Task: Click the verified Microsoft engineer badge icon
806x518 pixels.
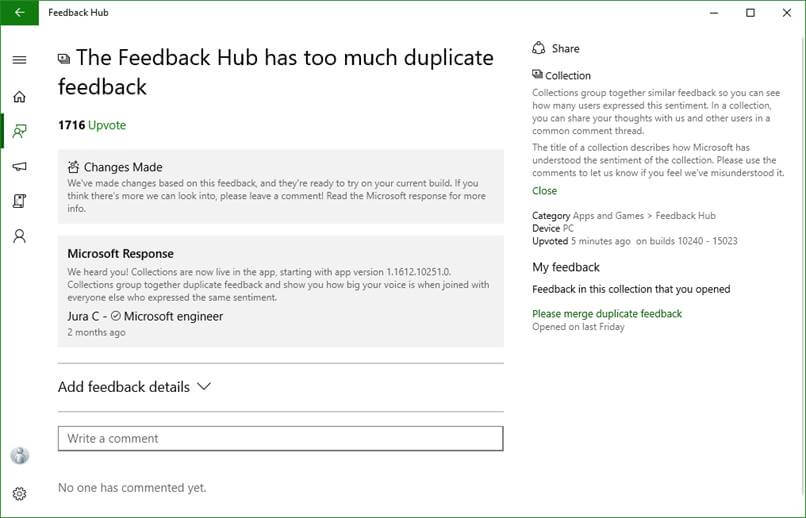Action: pyautogui.click(x=116, y=316)
